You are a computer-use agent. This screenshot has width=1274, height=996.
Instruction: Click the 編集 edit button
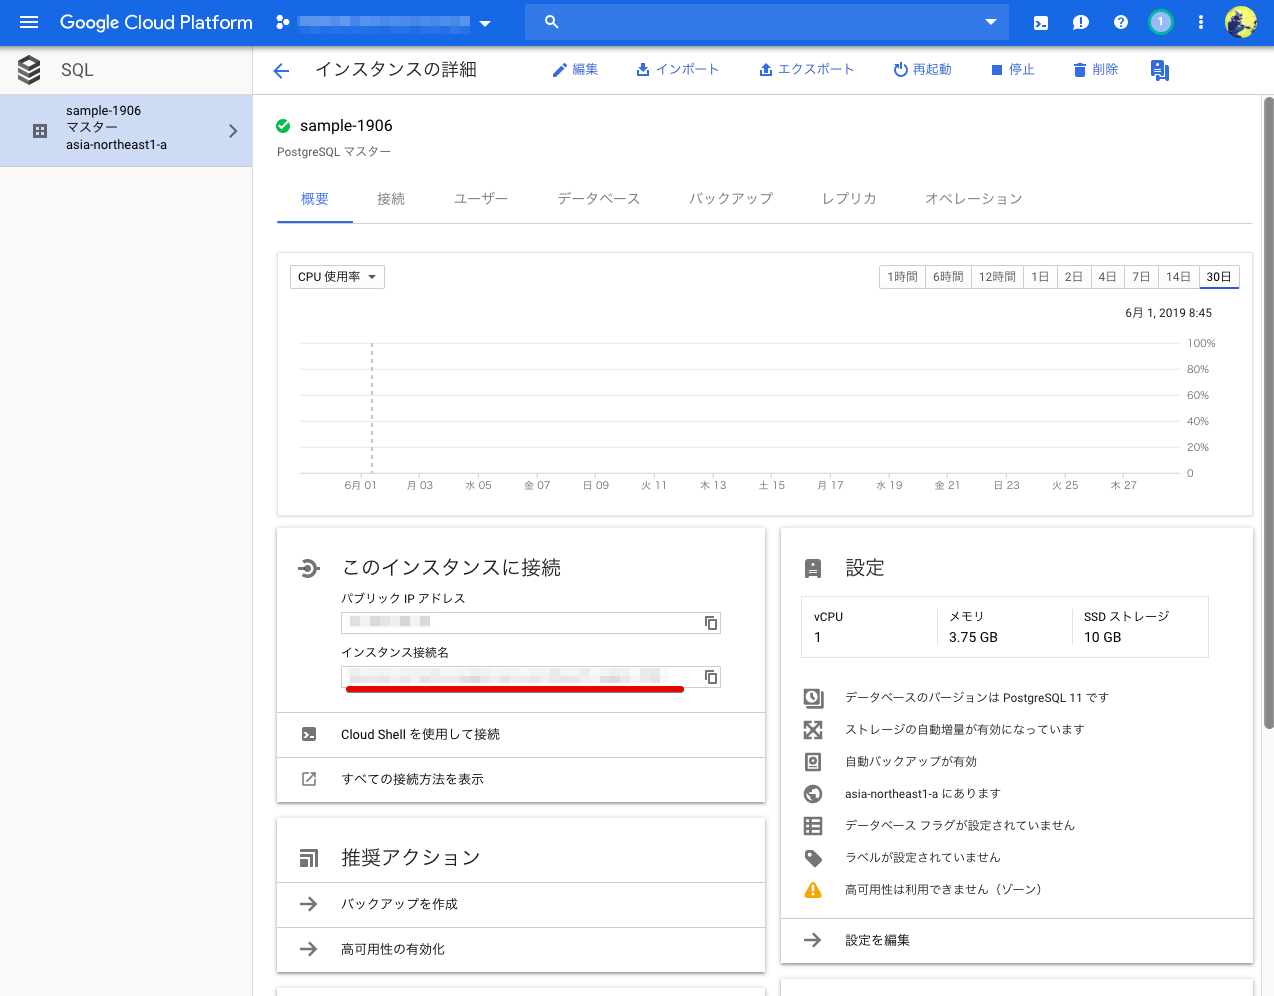coord(575,70)
